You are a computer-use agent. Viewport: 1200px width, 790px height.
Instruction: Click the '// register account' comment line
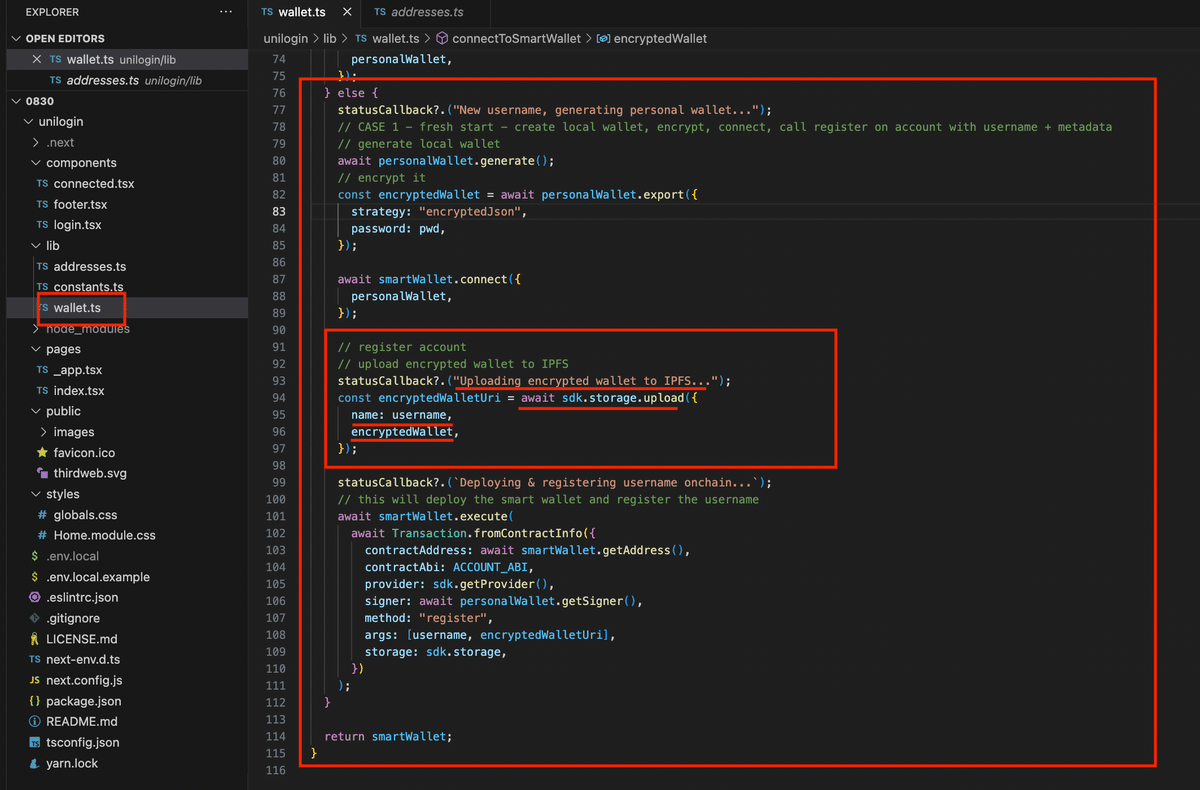402,347
